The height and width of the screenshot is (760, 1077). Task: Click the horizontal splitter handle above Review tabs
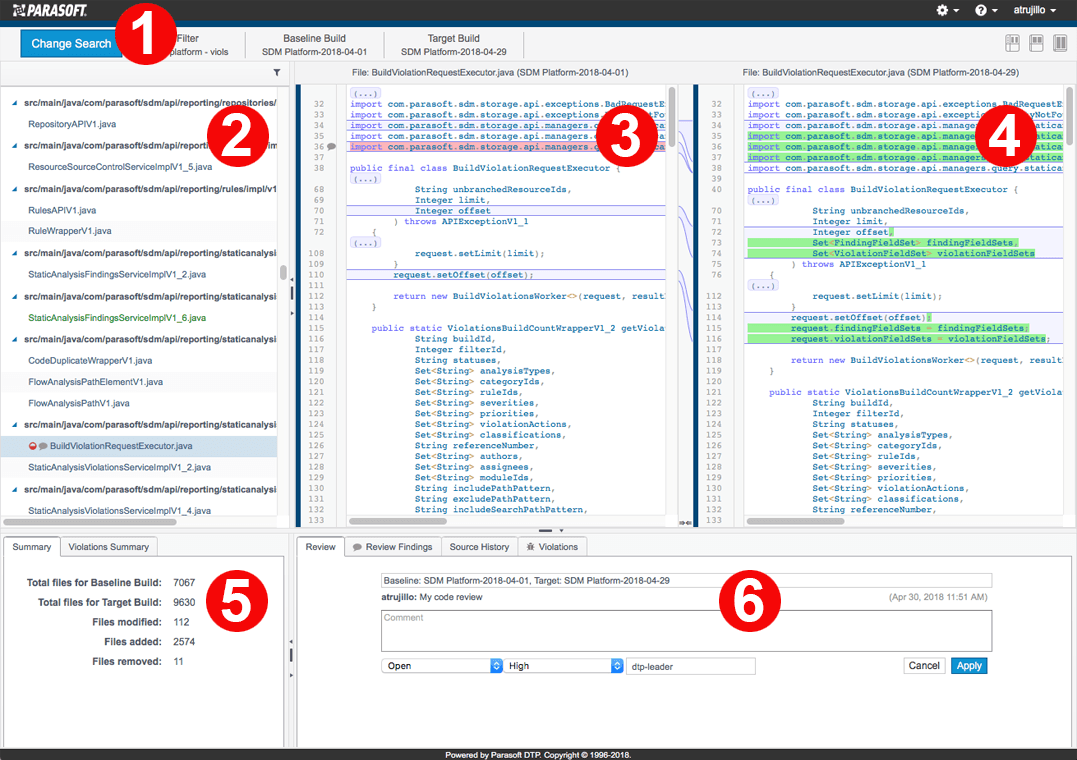point(545,530)
